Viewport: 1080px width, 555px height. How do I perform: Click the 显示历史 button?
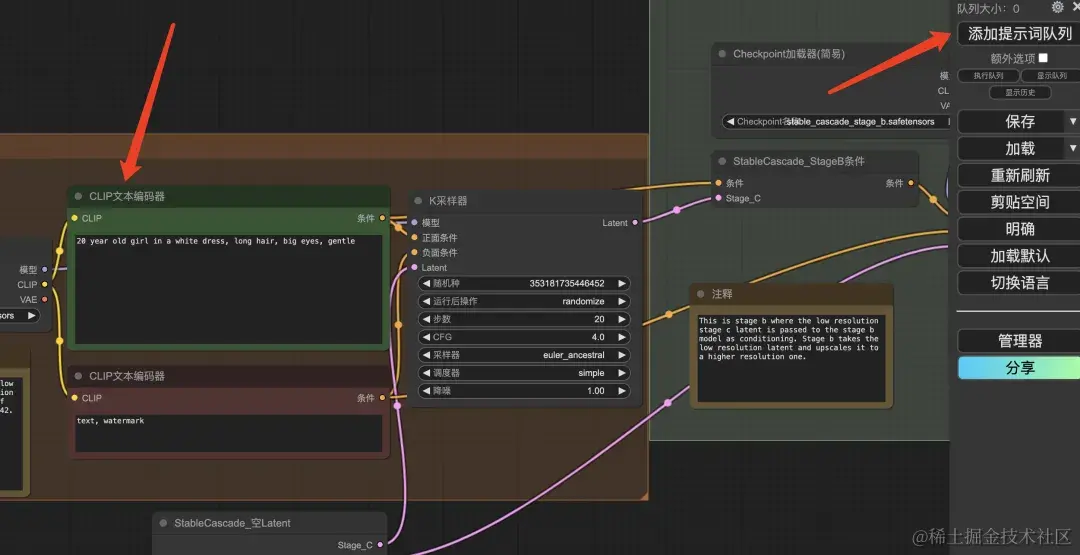click(x=1020, y=92)
